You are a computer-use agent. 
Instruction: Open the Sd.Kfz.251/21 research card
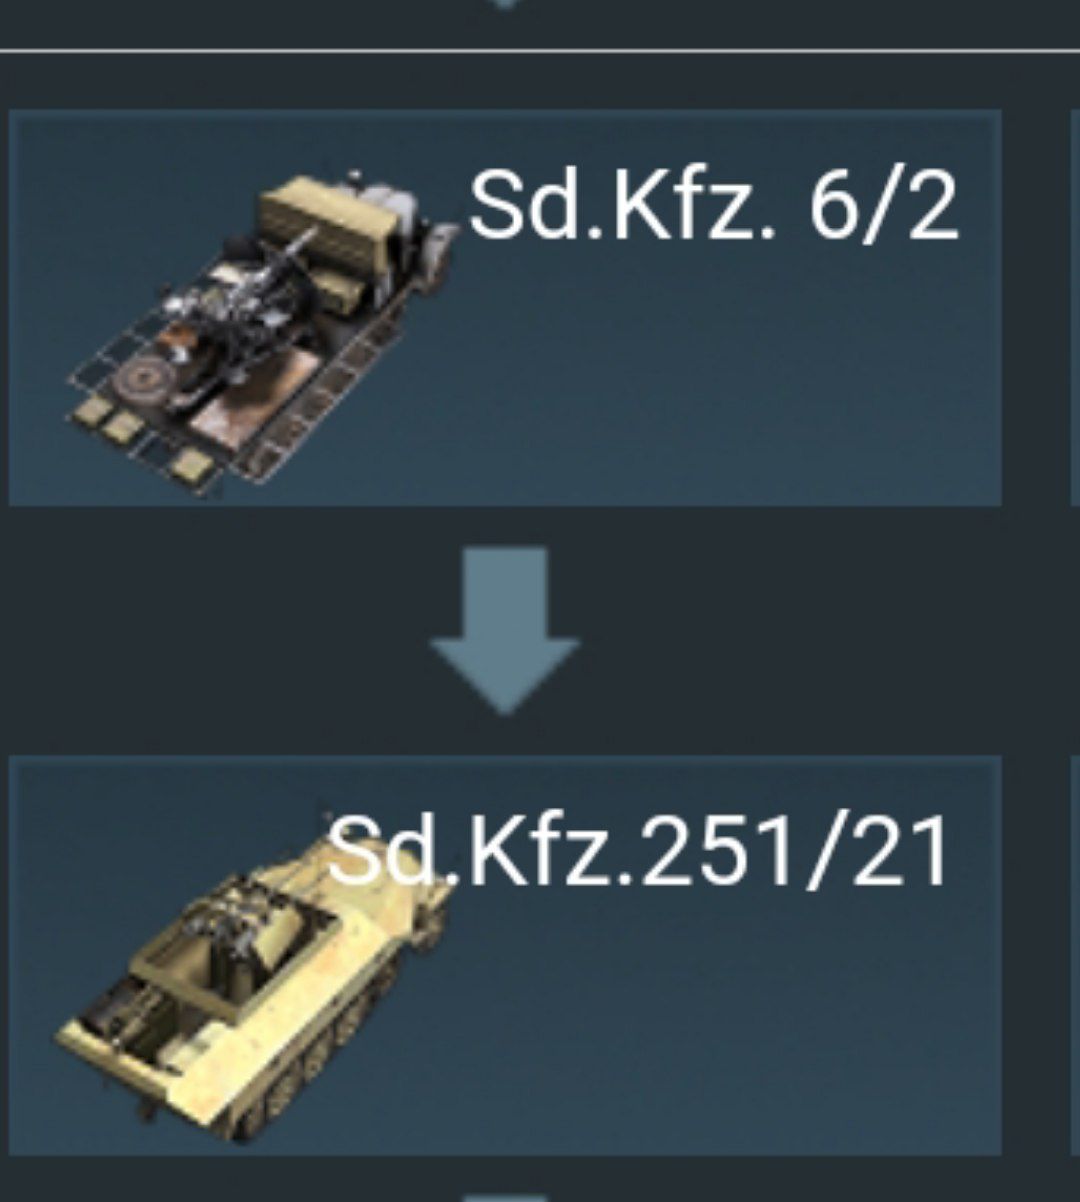click(x=505, y=957)
